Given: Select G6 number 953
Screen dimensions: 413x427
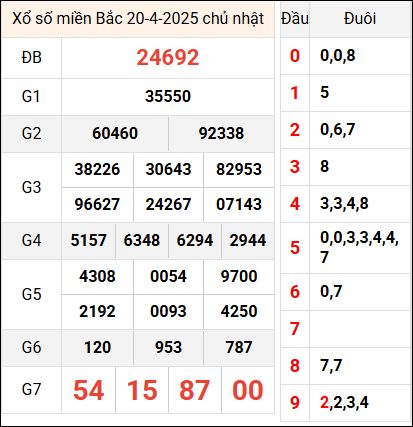Looking at the screenshot, I should (168, 347).
